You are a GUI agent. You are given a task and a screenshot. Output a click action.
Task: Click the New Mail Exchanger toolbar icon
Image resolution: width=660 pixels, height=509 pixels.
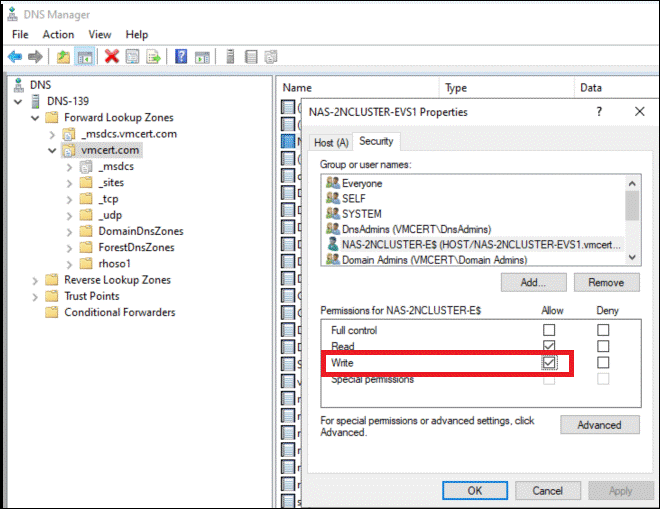(271, 57)
